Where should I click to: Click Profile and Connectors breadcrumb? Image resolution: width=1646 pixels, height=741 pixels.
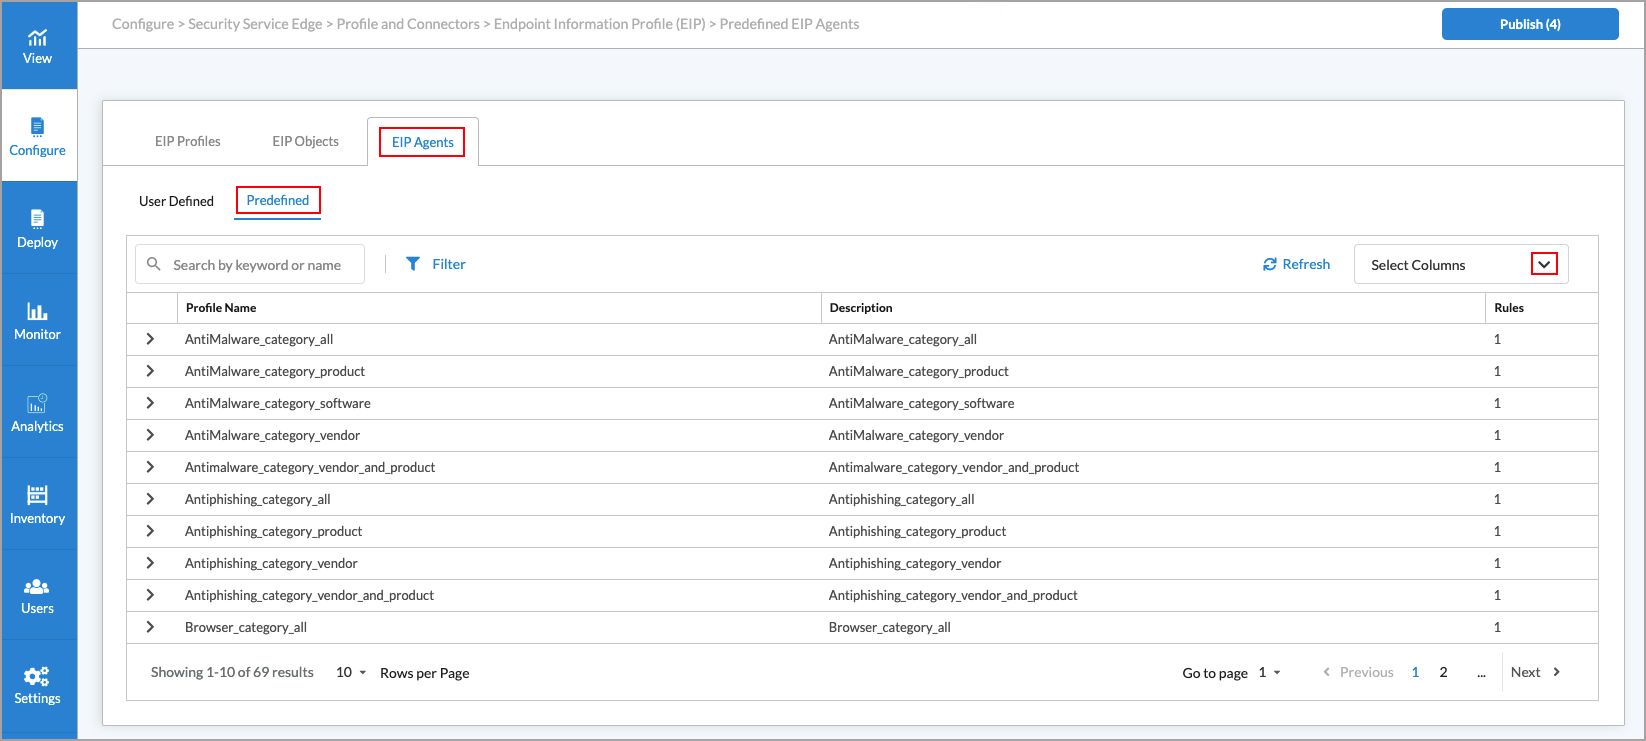click(408, 24)
